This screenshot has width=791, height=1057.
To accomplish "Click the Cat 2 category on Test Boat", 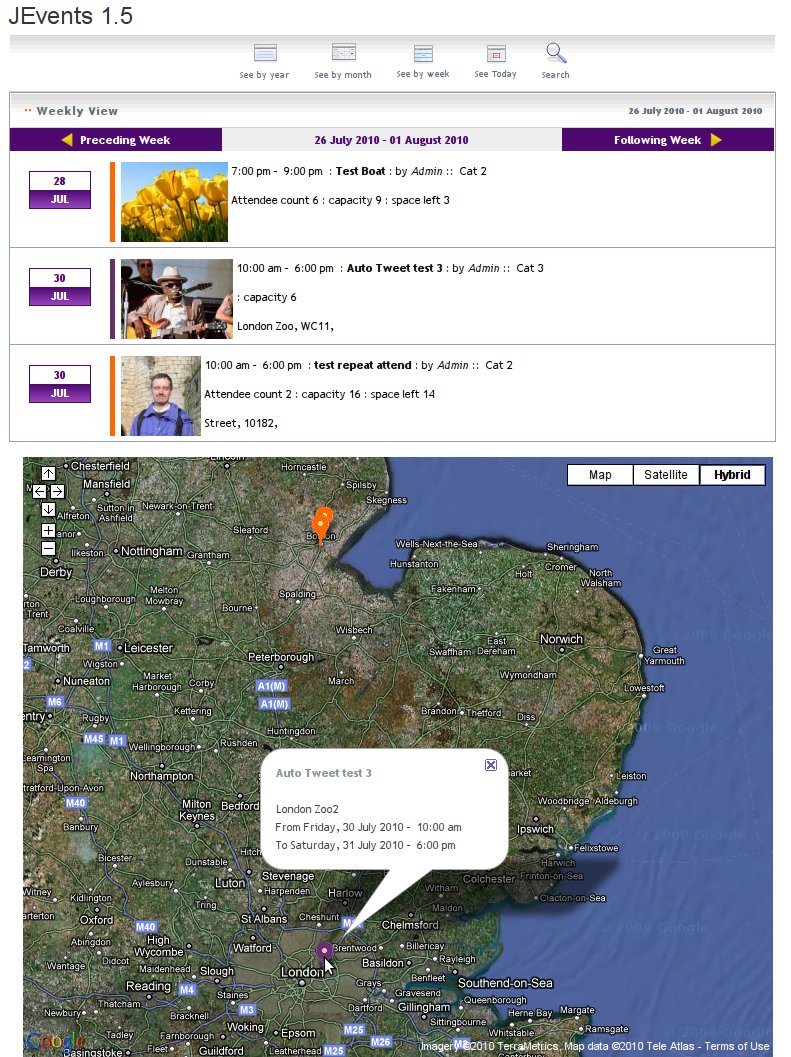I will pyautogui.click(x=473, y=171).
